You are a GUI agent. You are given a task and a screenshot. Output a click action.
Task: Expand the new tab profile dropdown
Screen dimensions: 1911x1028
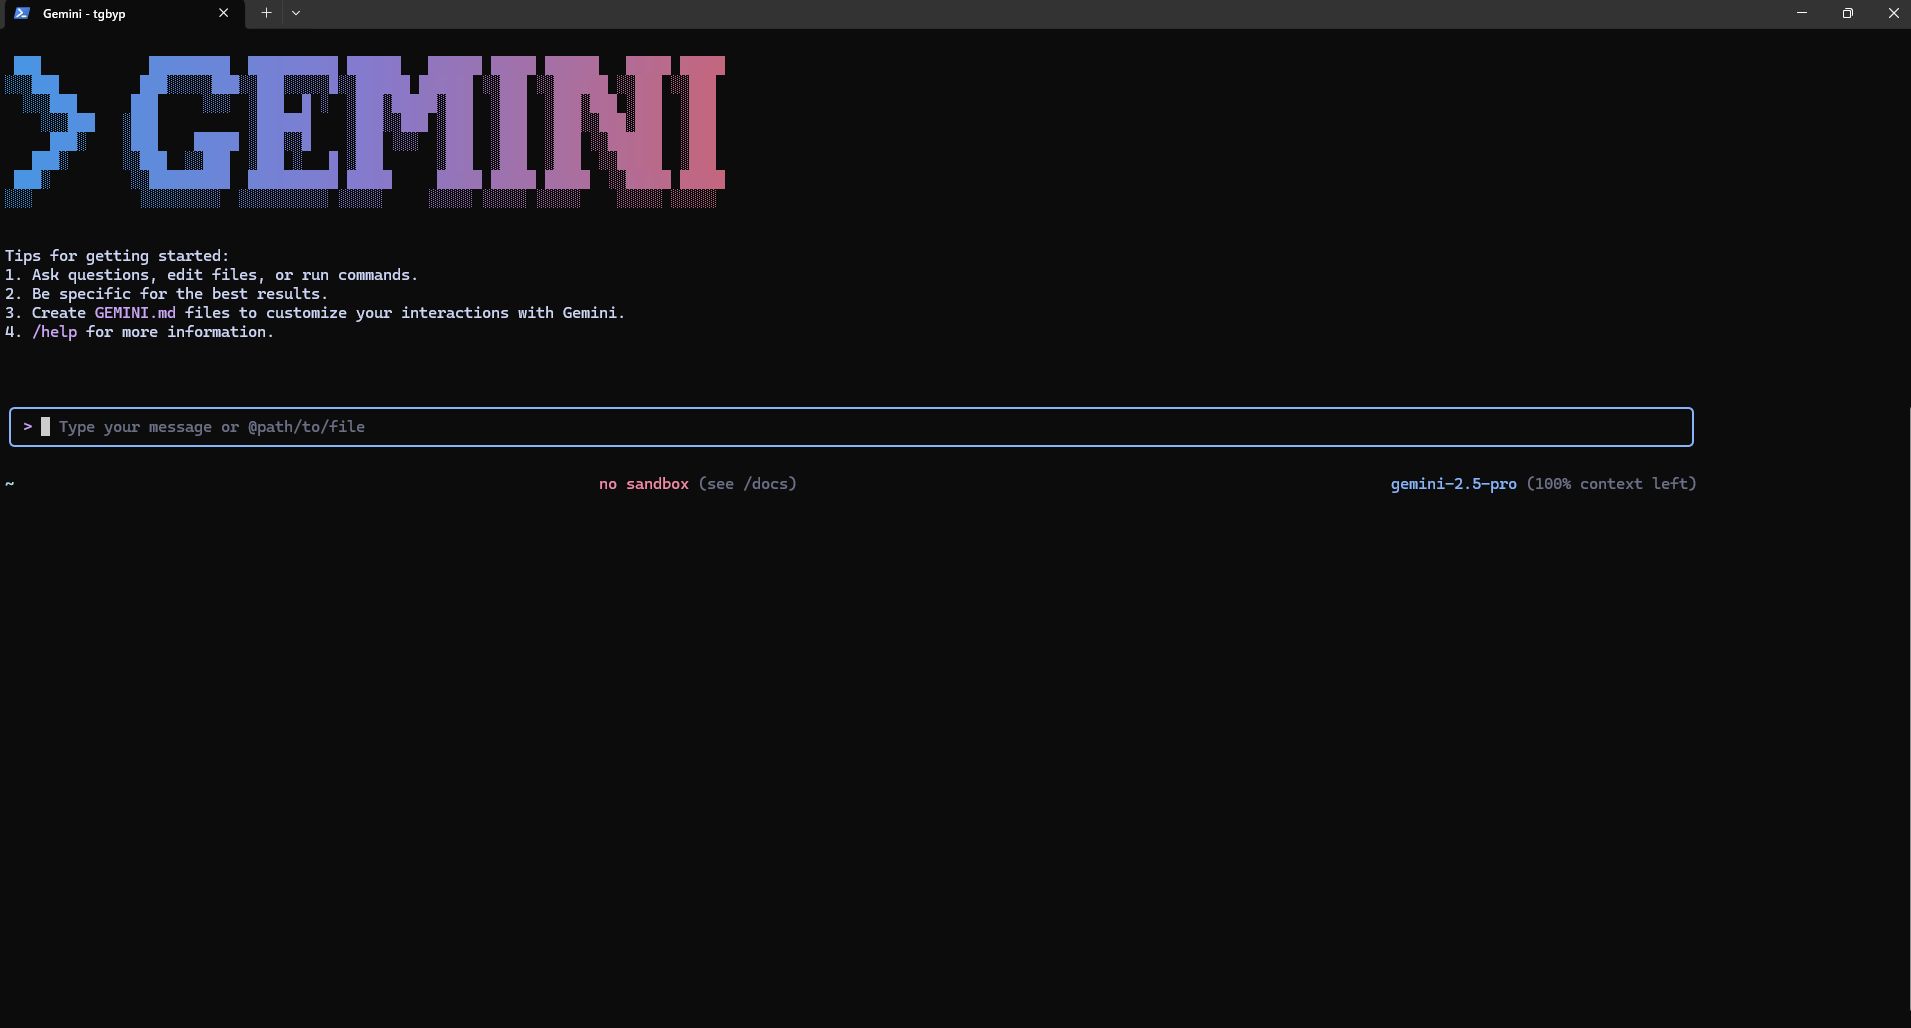click(x=296, y=13)
